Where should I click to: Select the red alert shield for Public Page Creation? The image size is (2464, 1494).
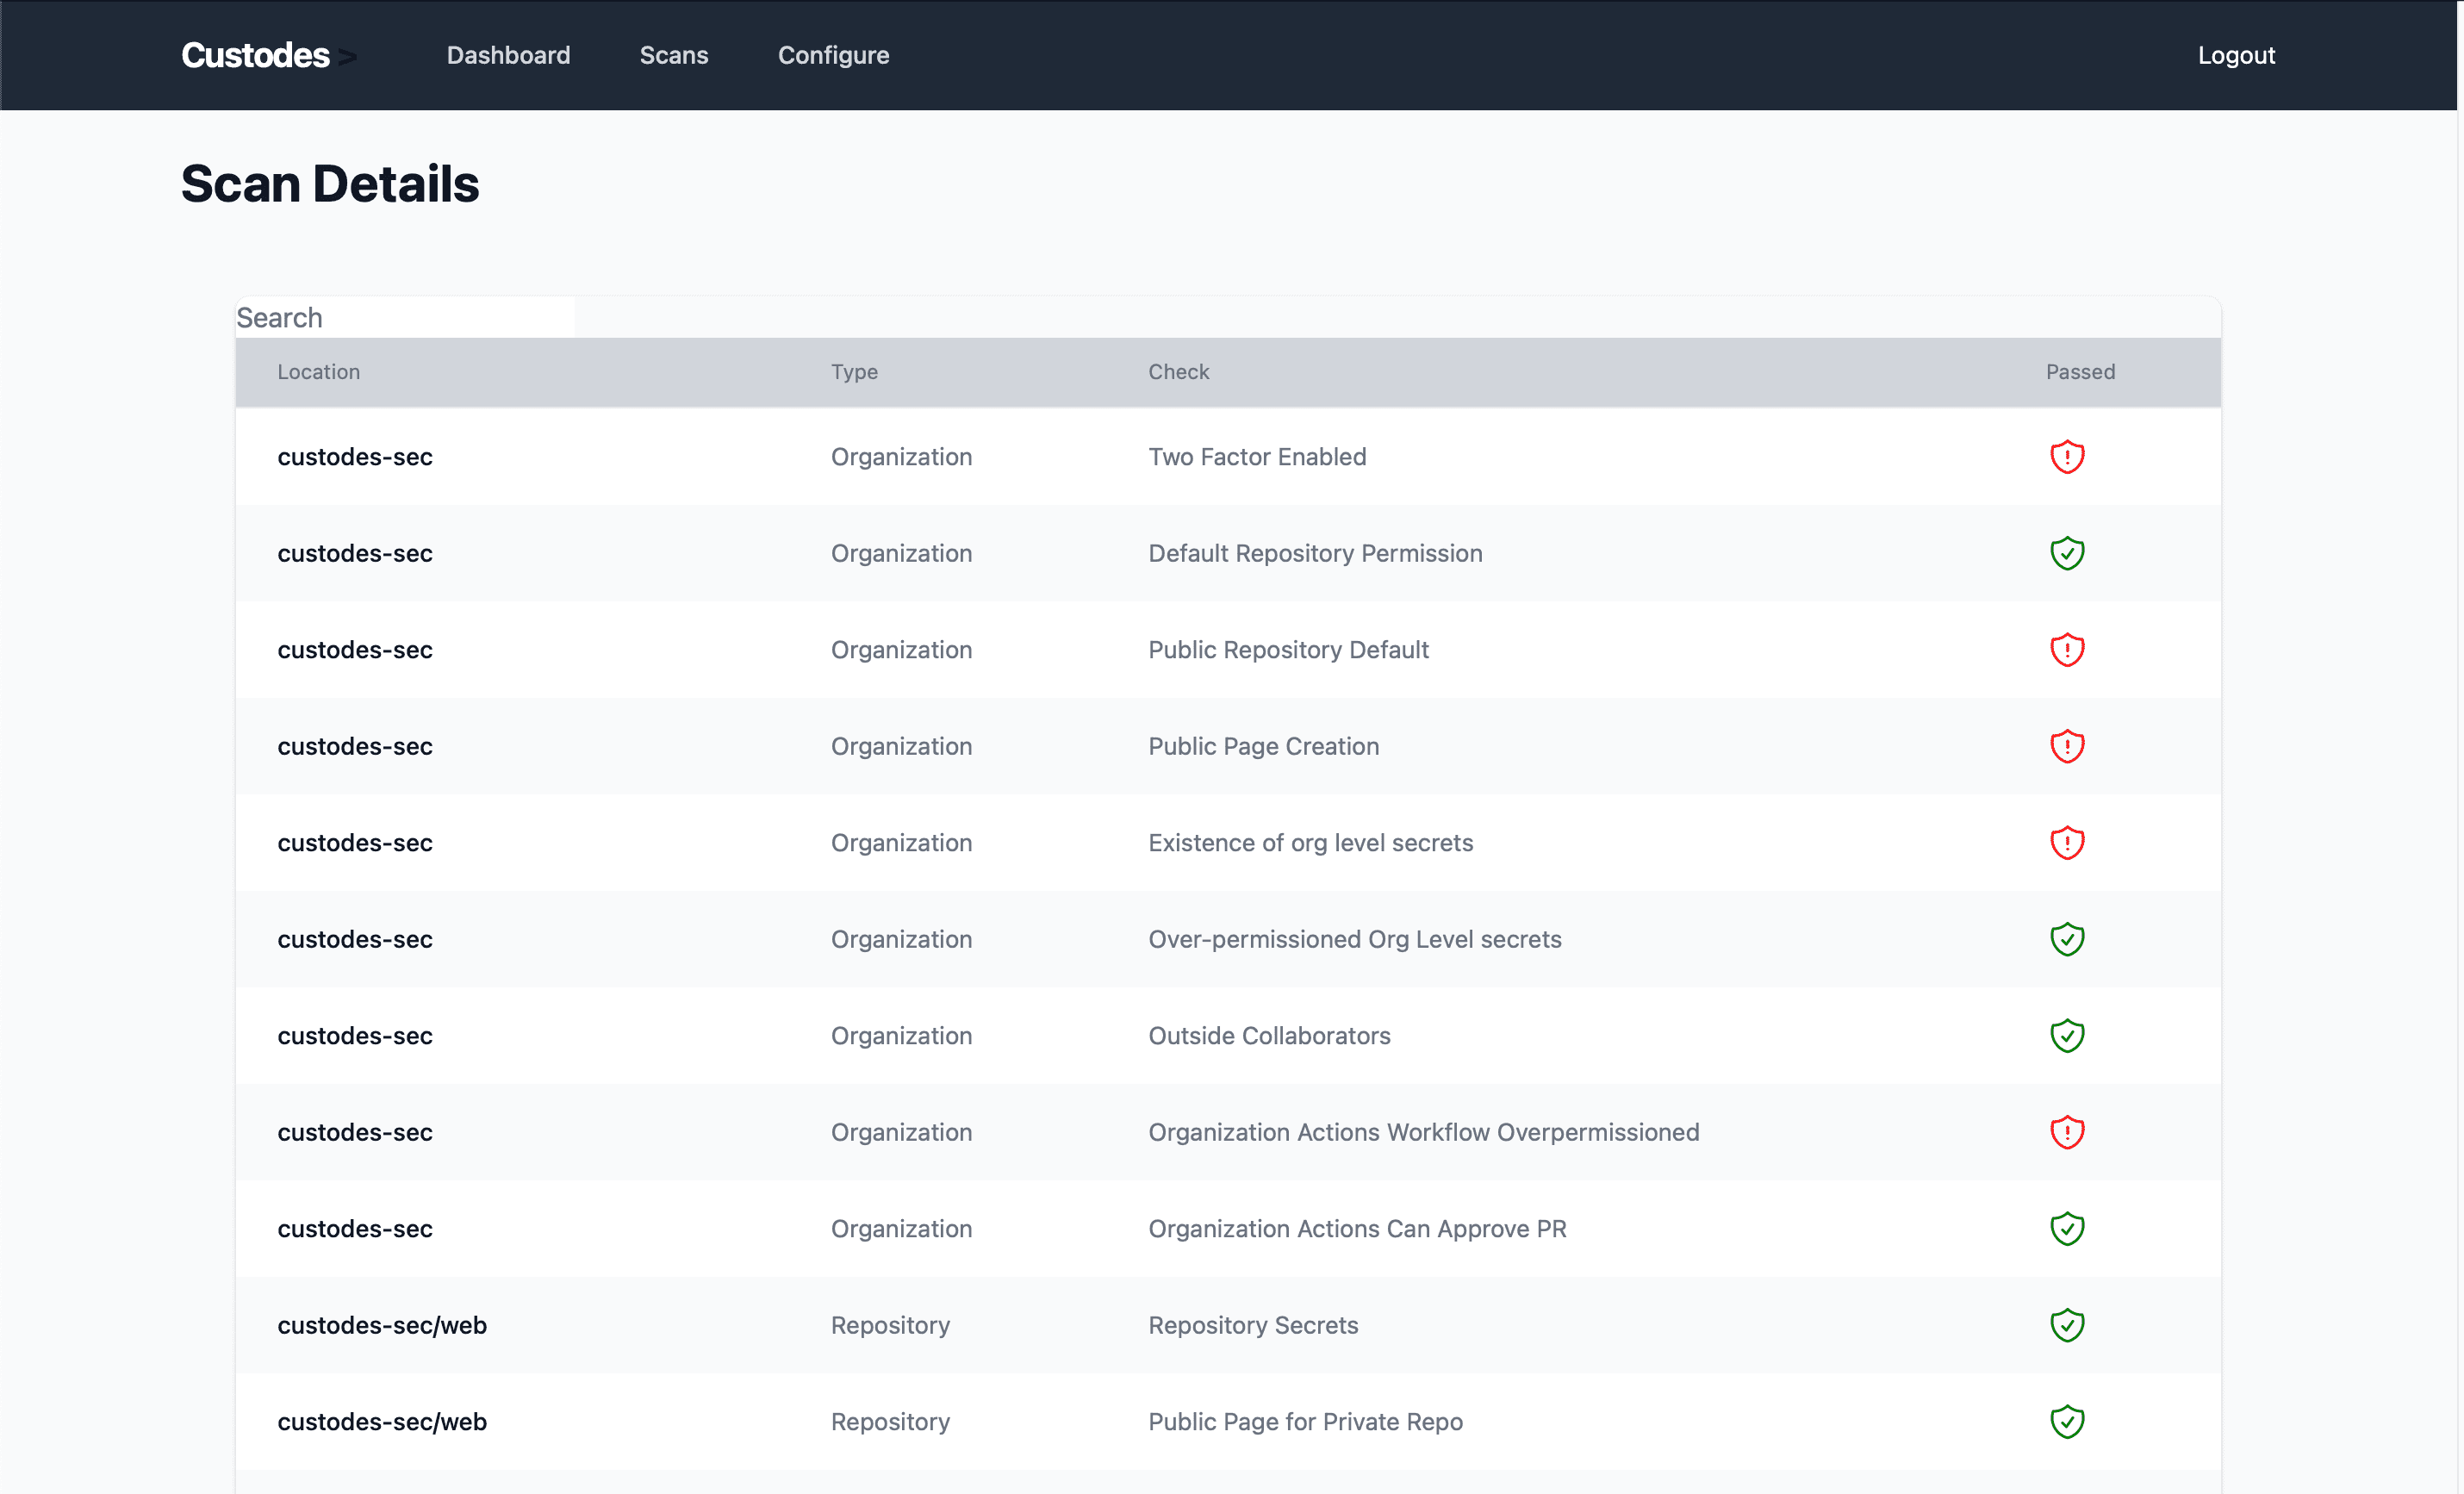click(x=2067, y=745)
